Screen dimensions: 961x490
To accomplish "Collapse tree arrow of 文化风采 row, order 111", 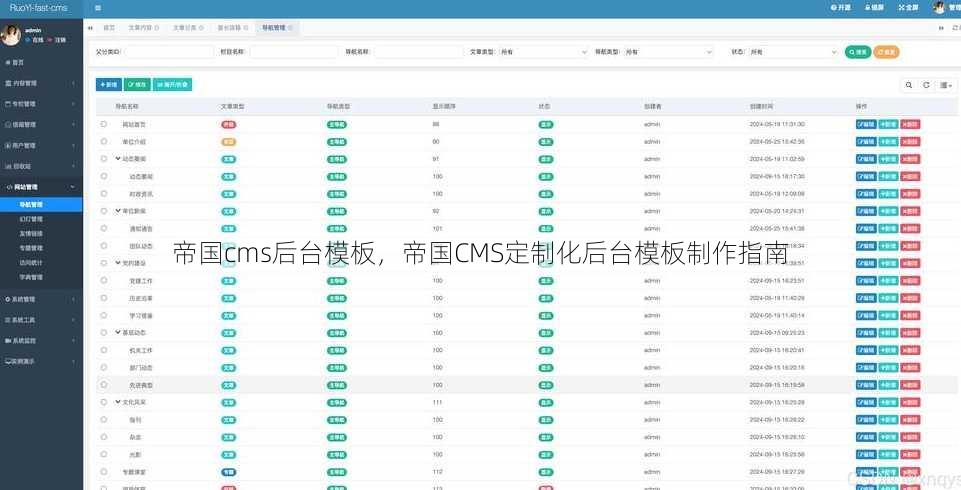I will pos(118,402).
